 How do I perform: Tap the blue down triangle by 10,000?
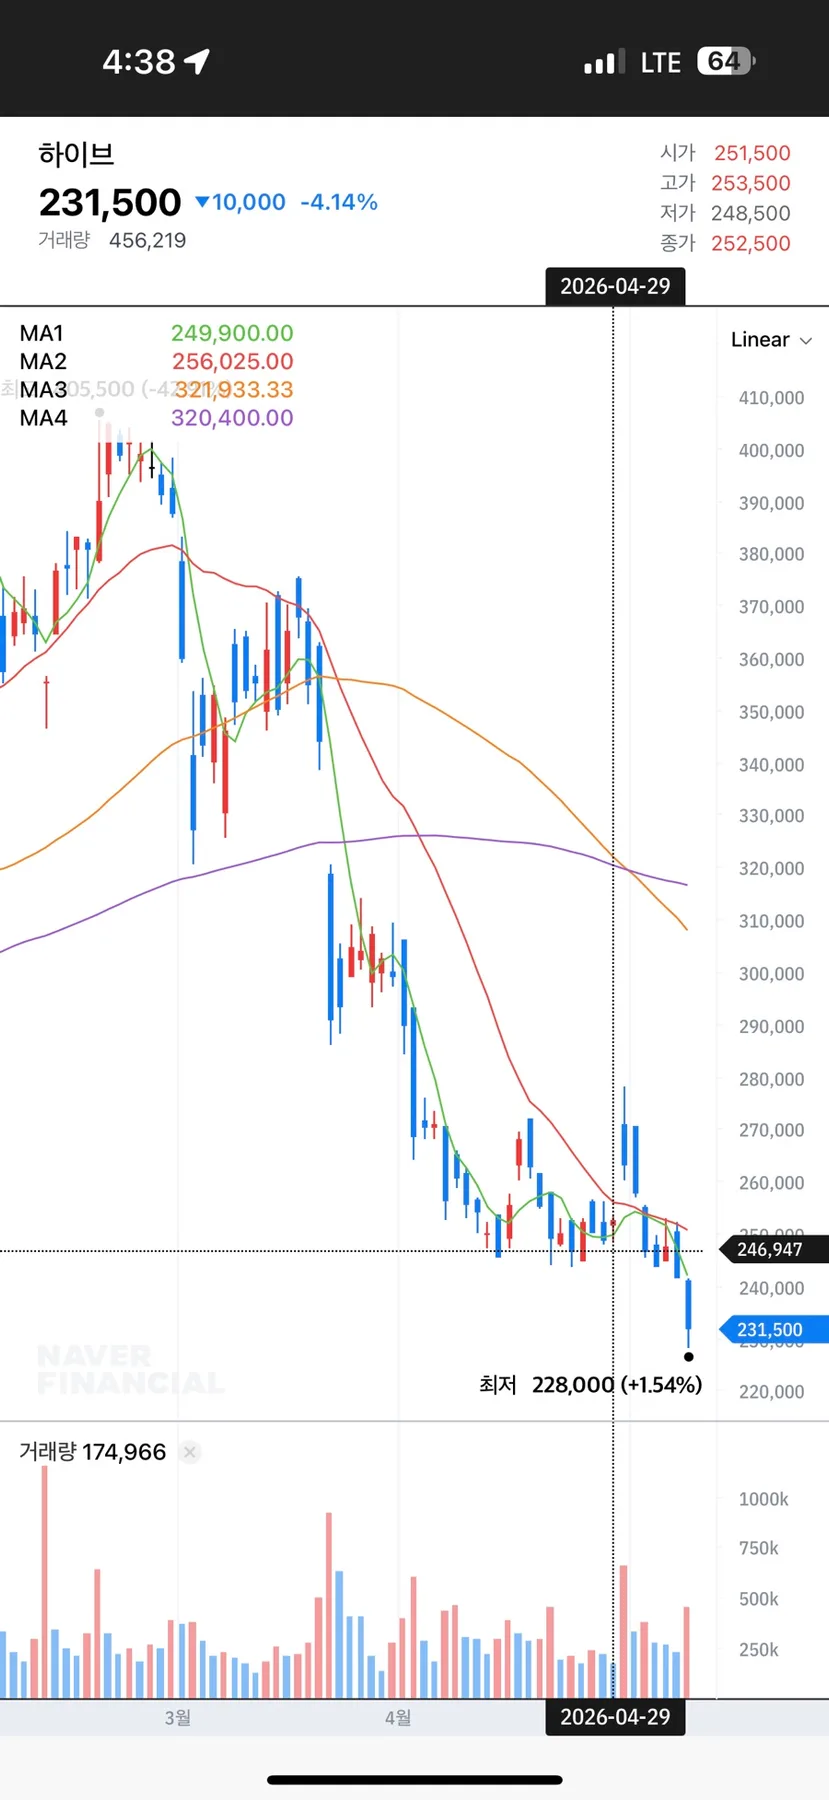point(202,202)
